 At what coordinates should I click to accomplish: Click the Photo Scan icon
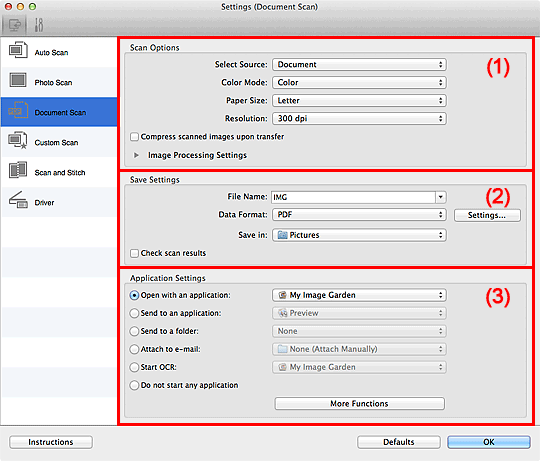(x=18, y=80)
